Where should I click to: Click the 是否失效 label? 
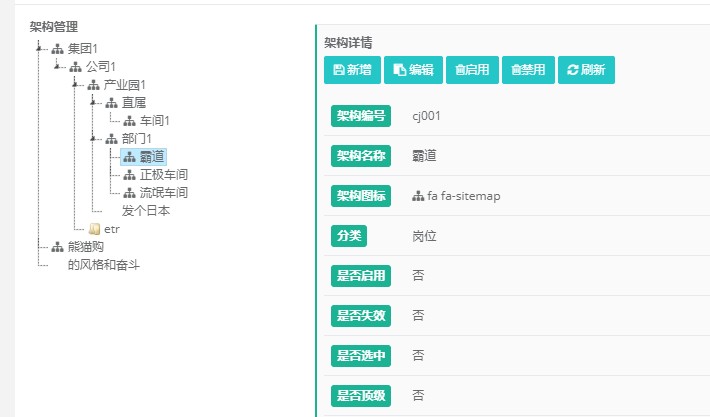point(361,316)
